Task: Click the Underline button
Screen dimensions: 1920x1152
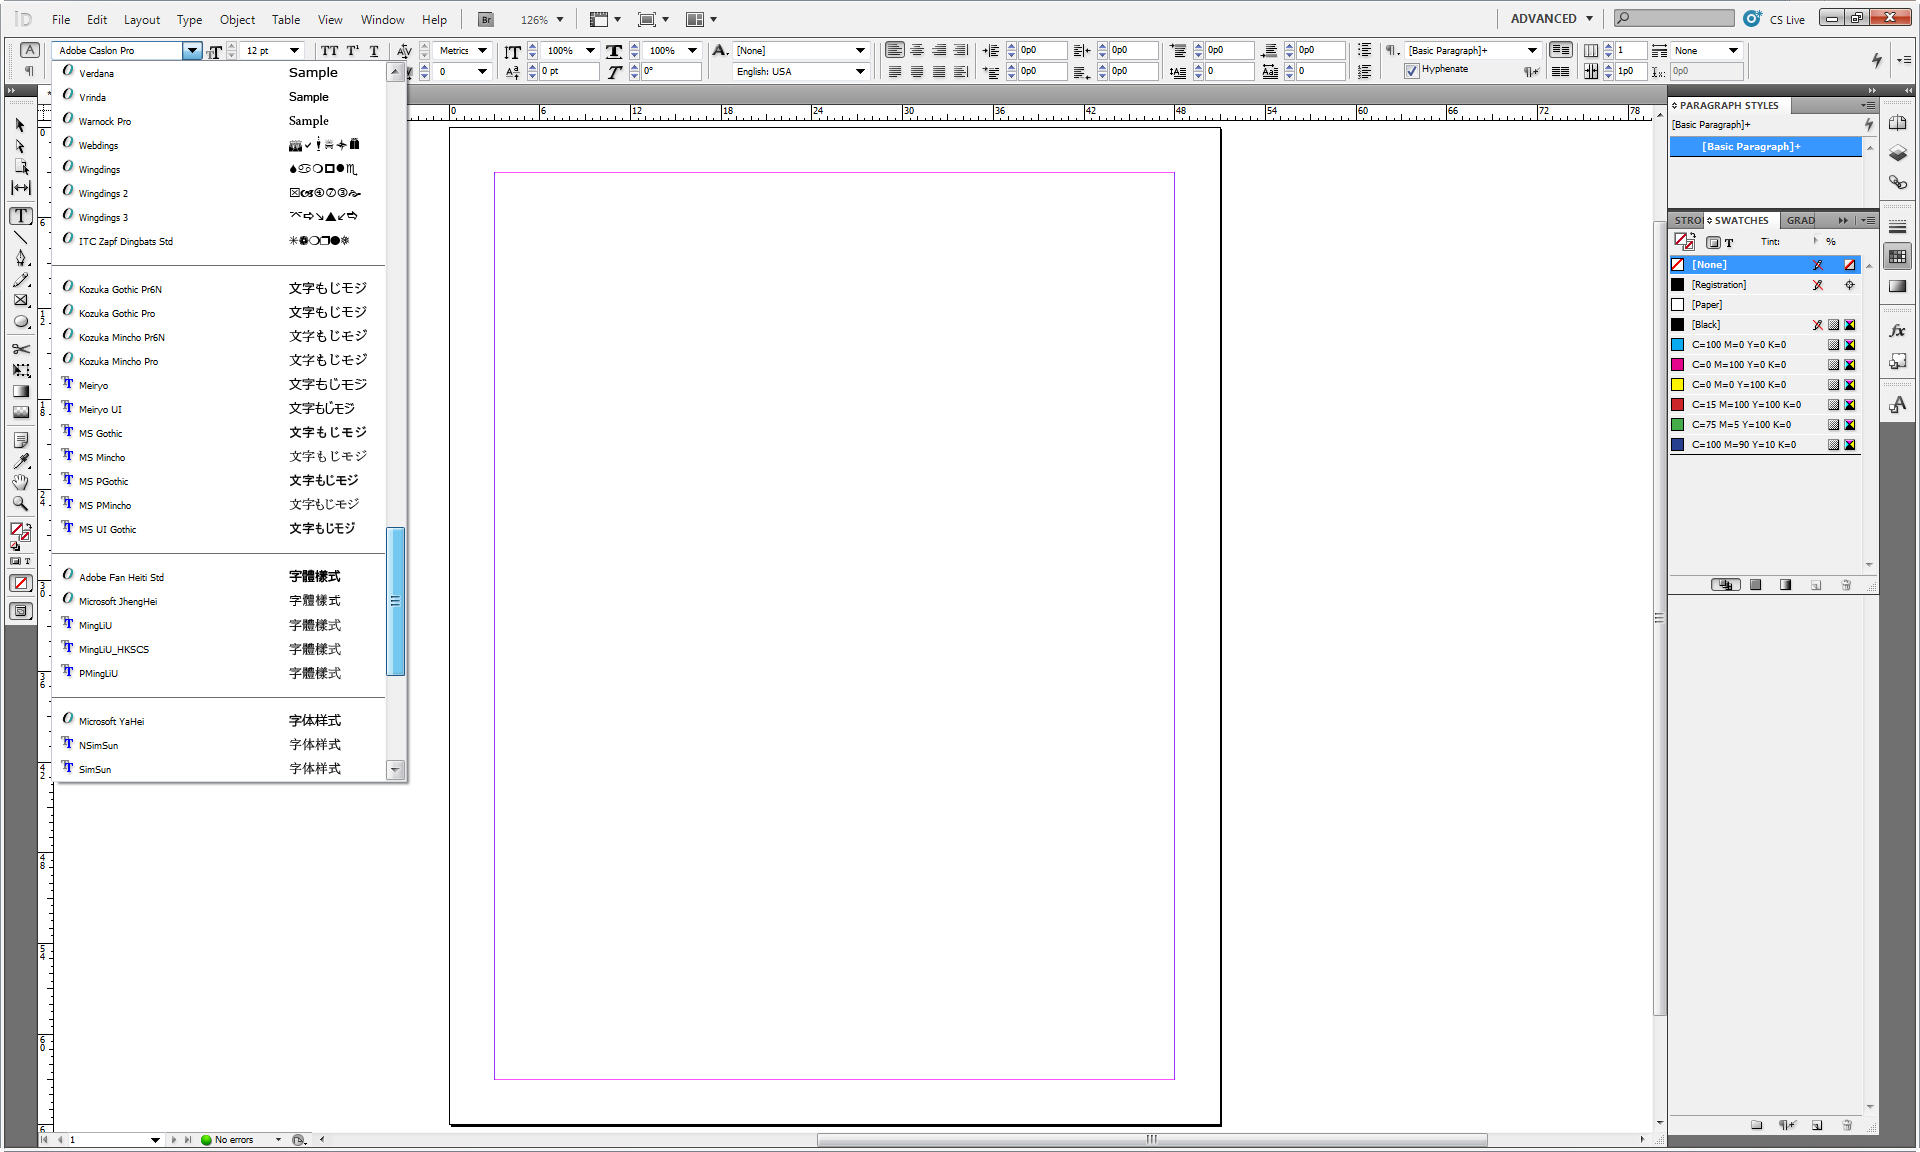Action: (375, 50)
